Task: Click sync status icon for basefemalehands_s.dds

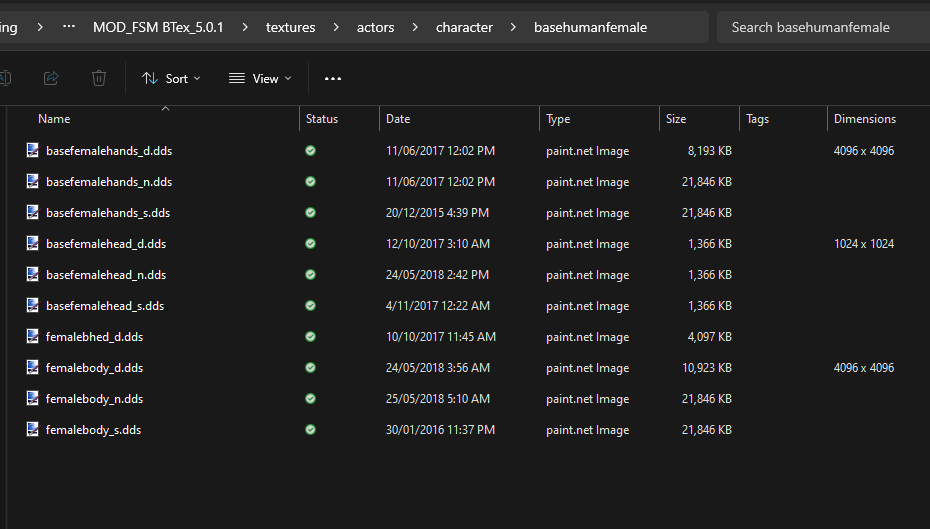Action: click(310, 212)
